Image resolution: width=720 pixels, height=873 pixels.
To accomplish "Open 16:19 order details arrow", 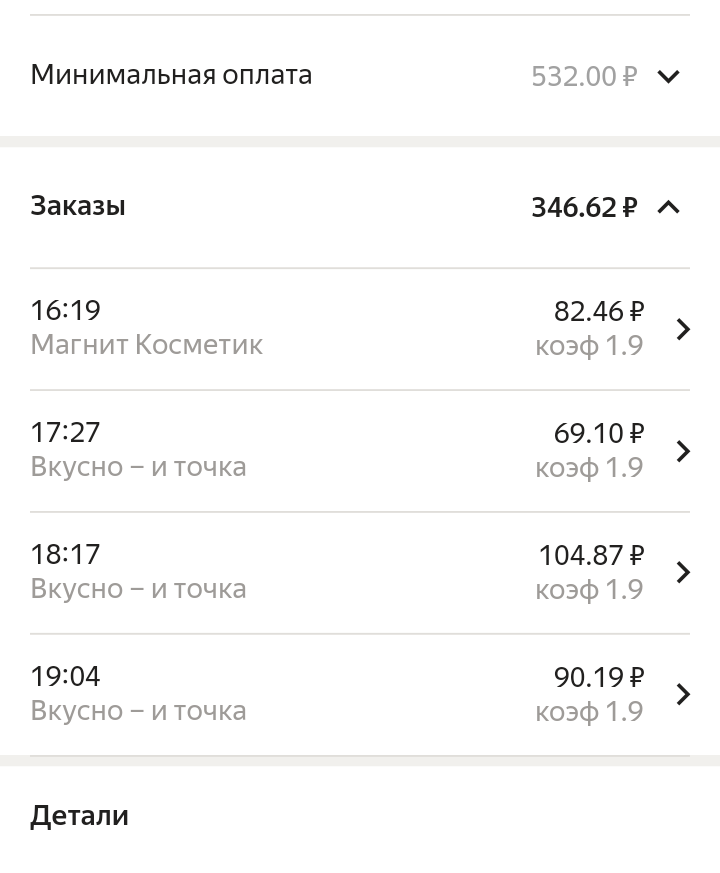I will (683, 329).
